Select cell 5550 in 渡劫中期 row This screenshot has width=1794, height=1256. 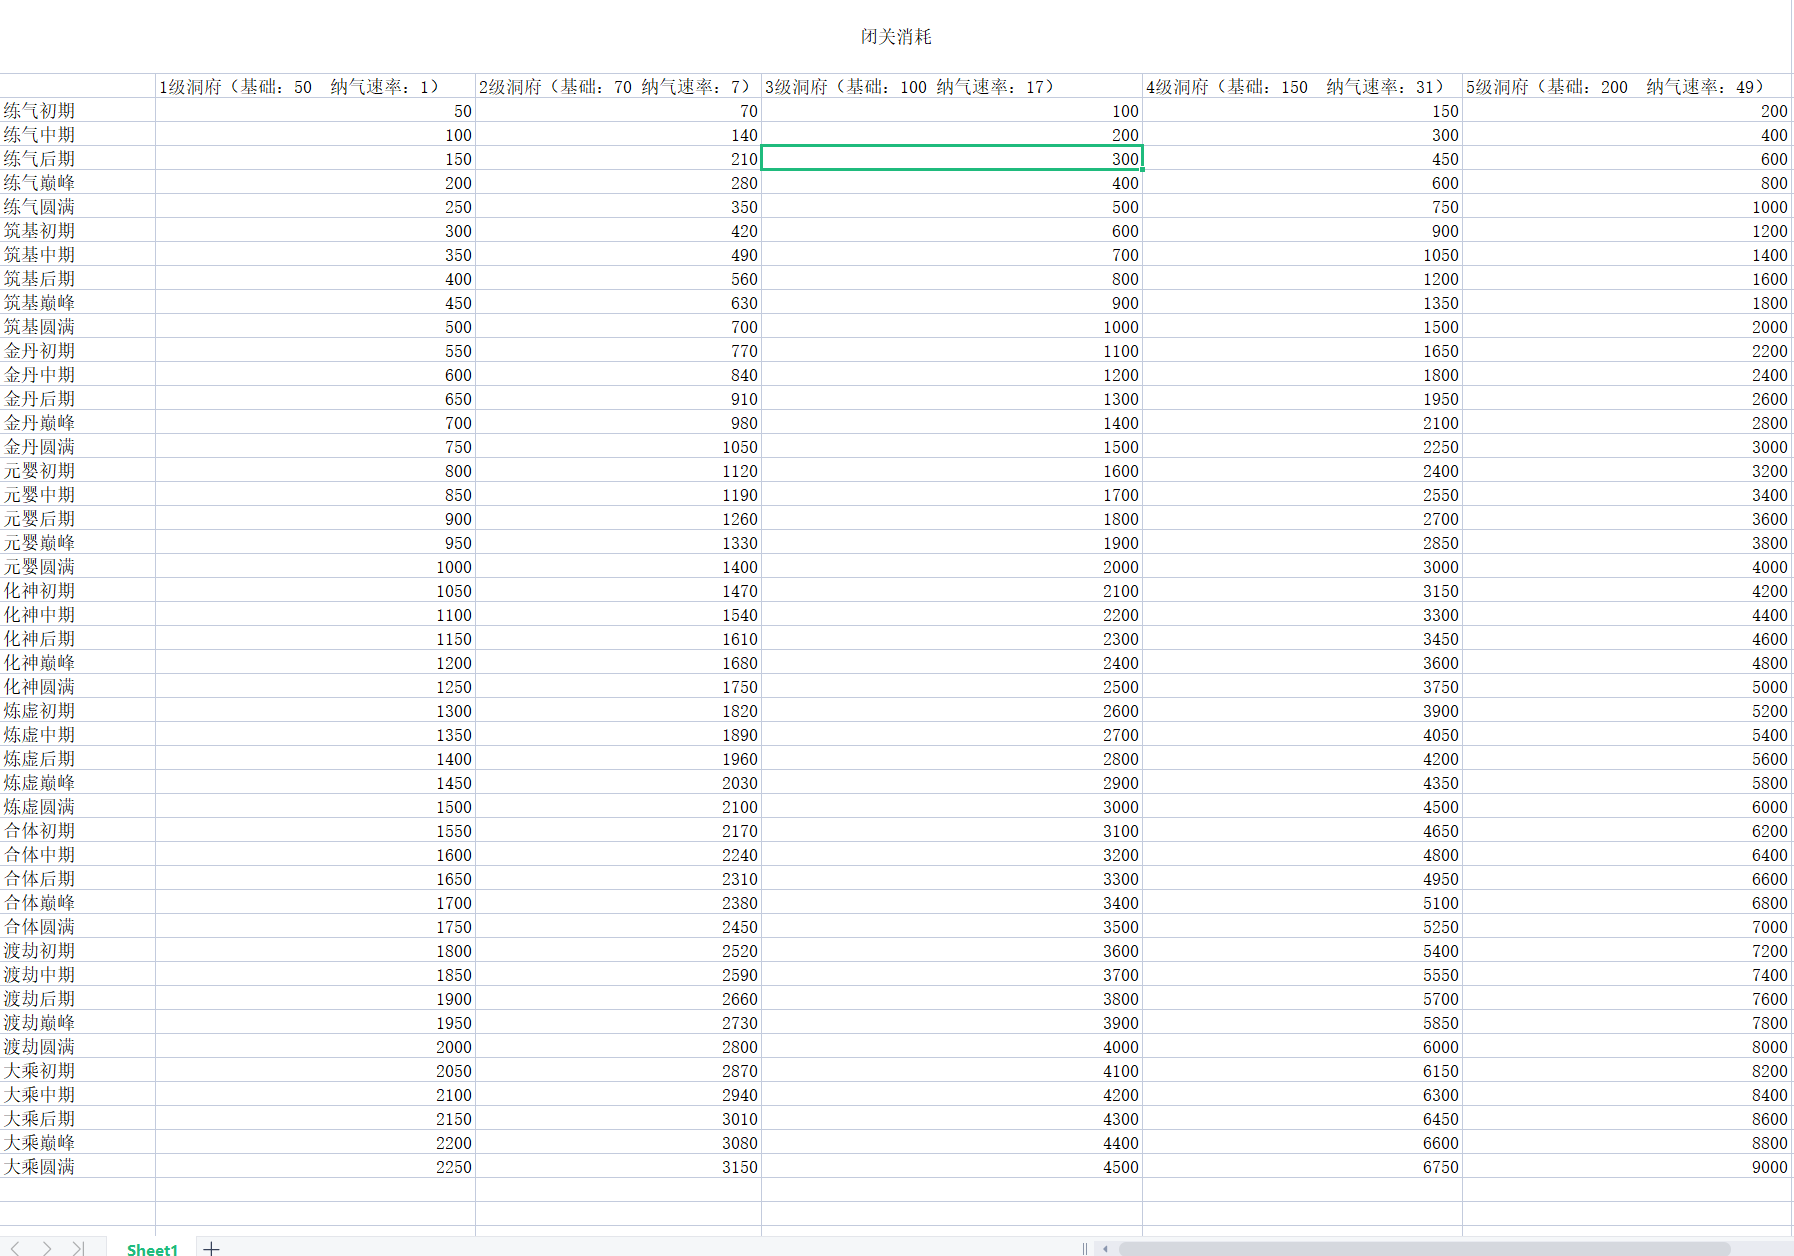click(1302, 974)
